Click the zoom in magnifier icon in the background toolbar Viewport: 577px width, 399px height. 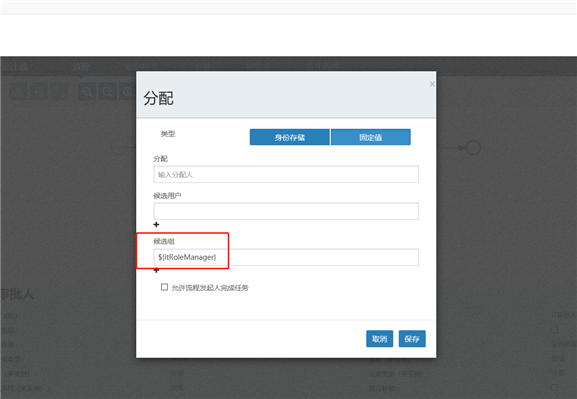[87, 91]
